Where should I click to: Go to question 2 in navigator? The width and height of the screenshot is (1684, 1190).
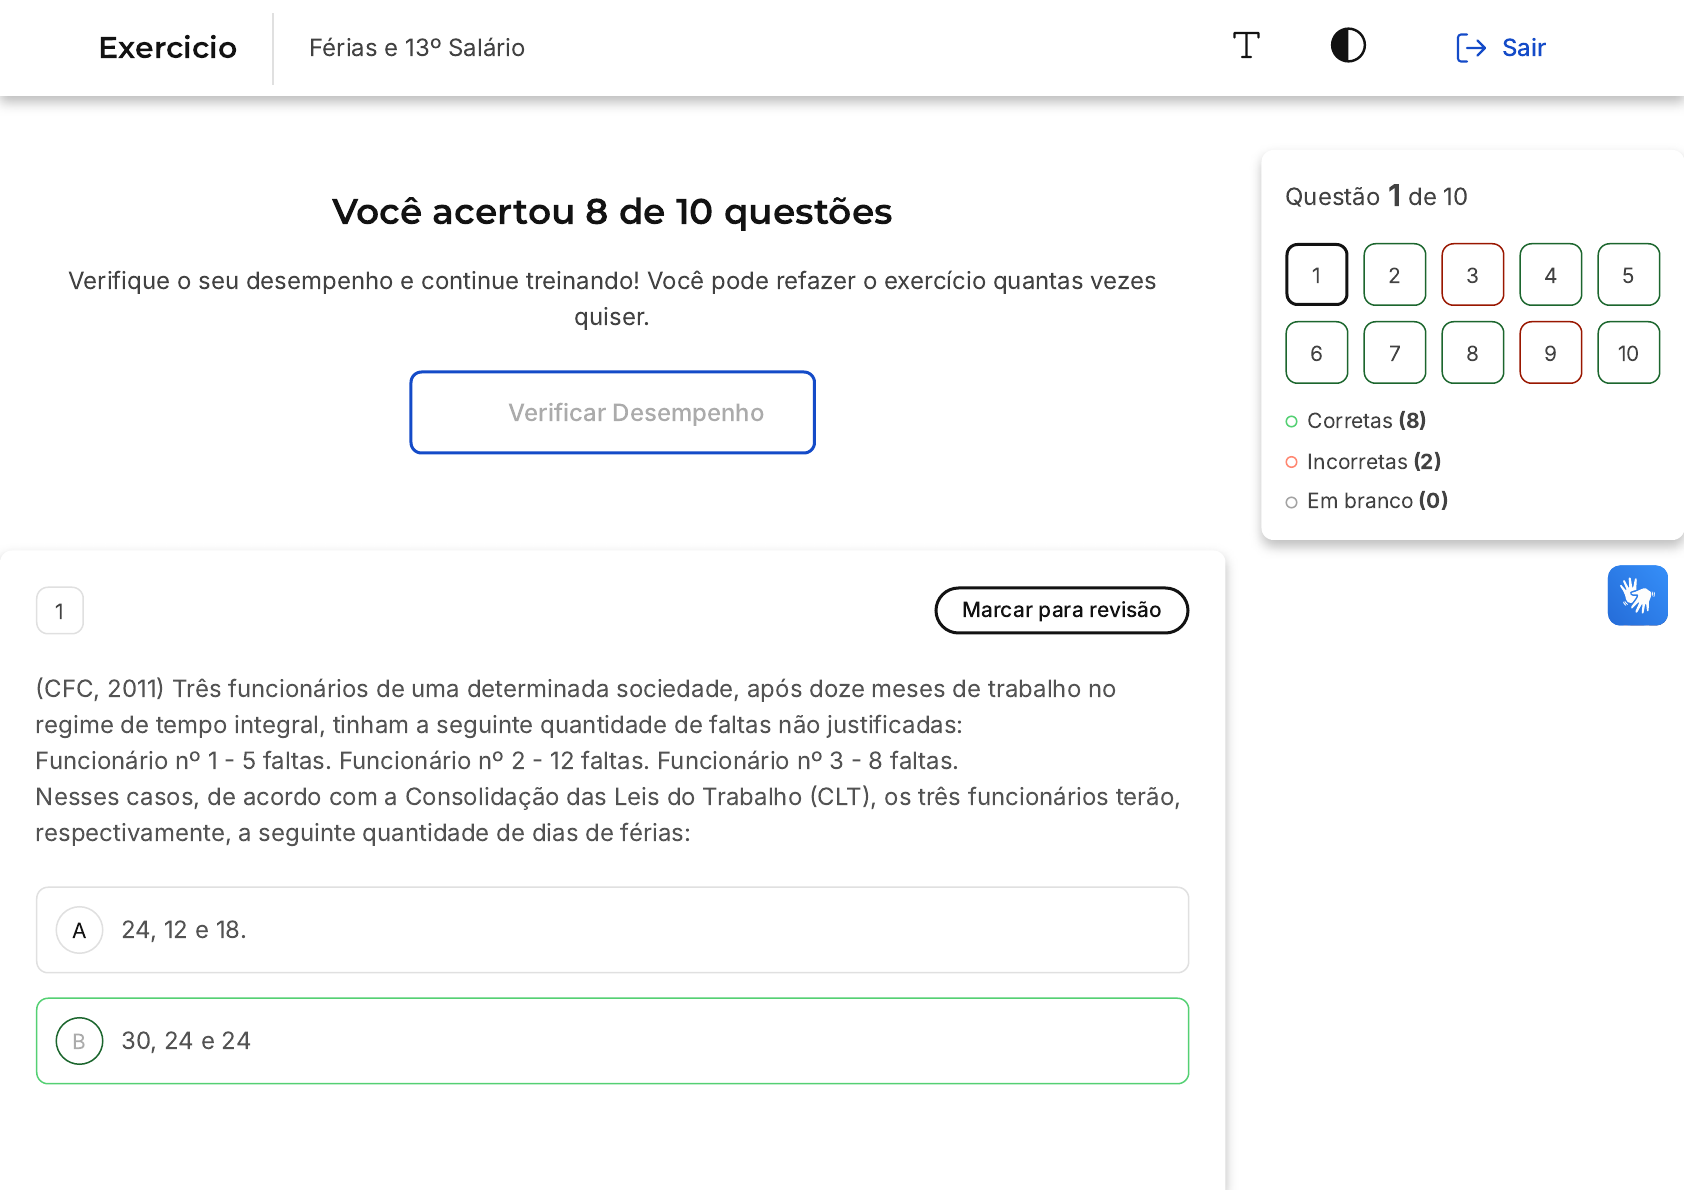pos(1394,275)
